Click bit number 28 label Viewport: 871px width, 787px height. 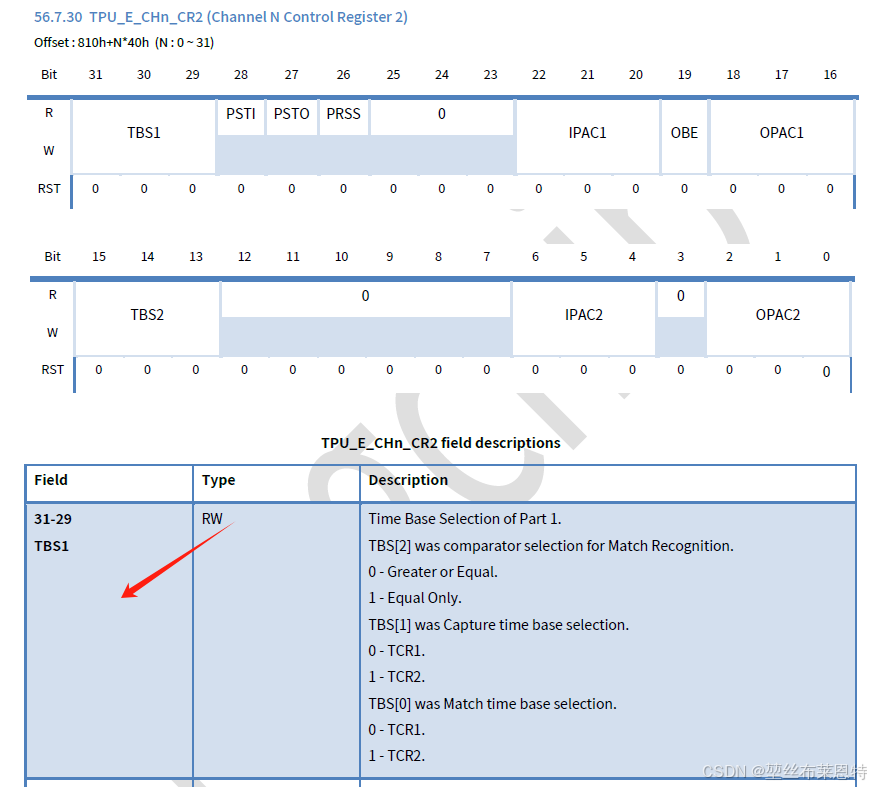(241, 75)
